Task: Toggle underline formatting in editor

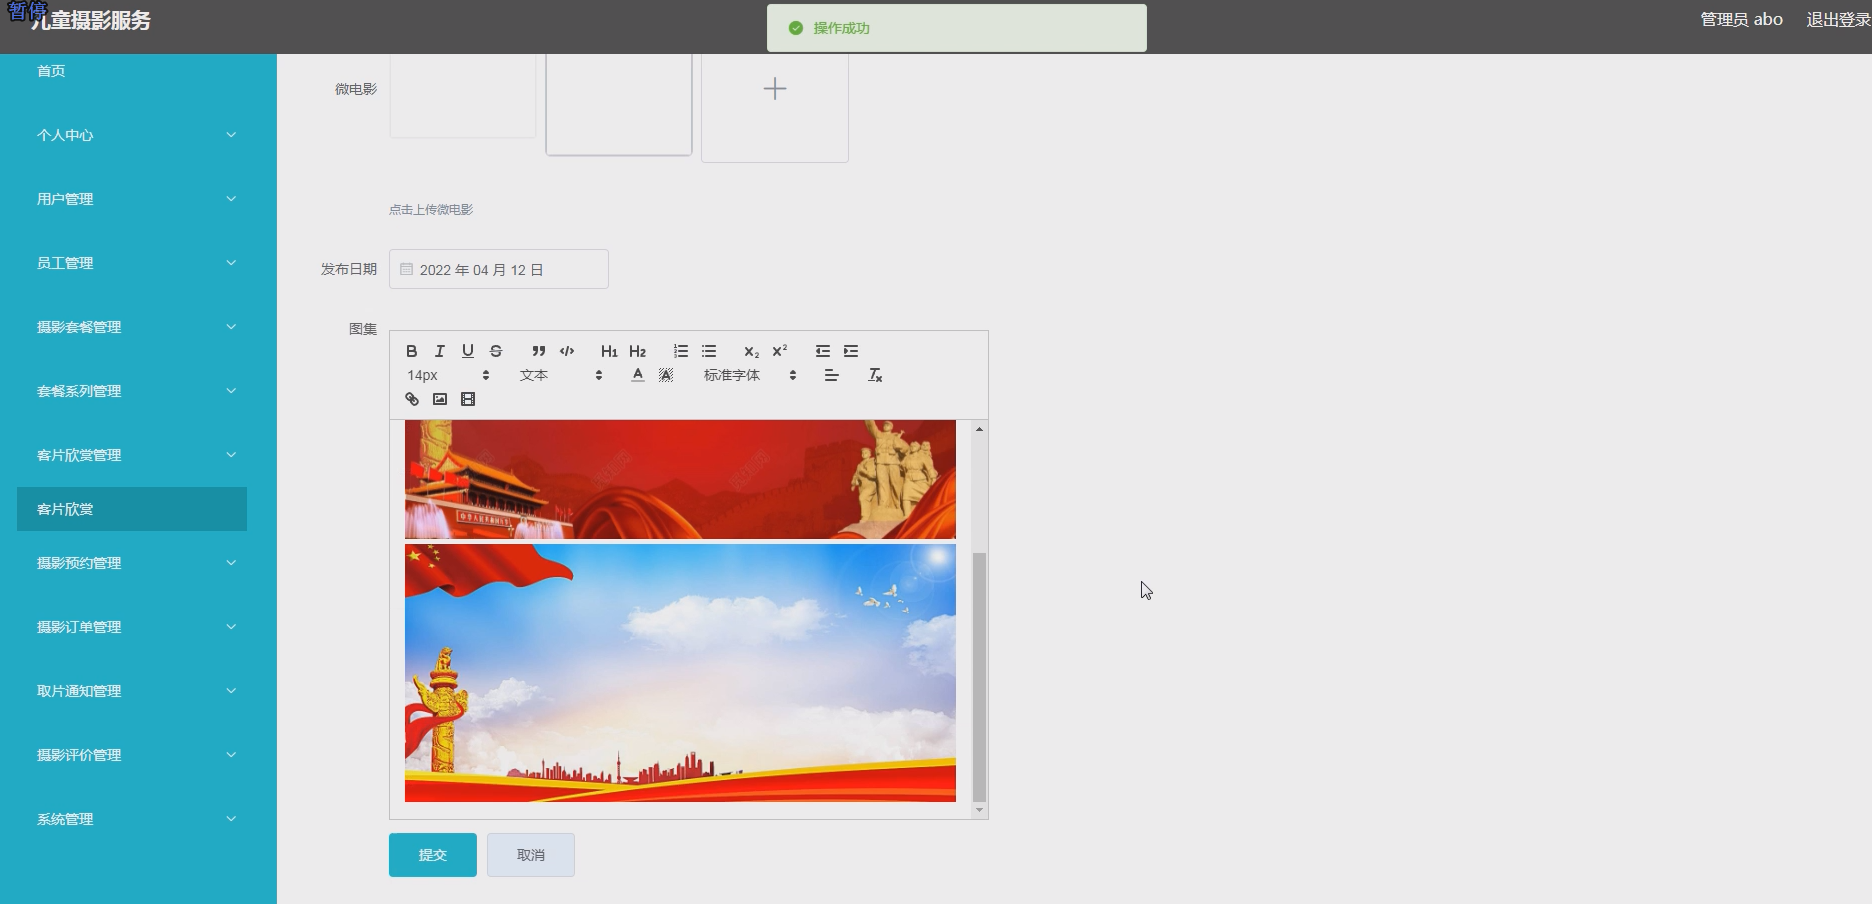Action: tap(467, 351)
